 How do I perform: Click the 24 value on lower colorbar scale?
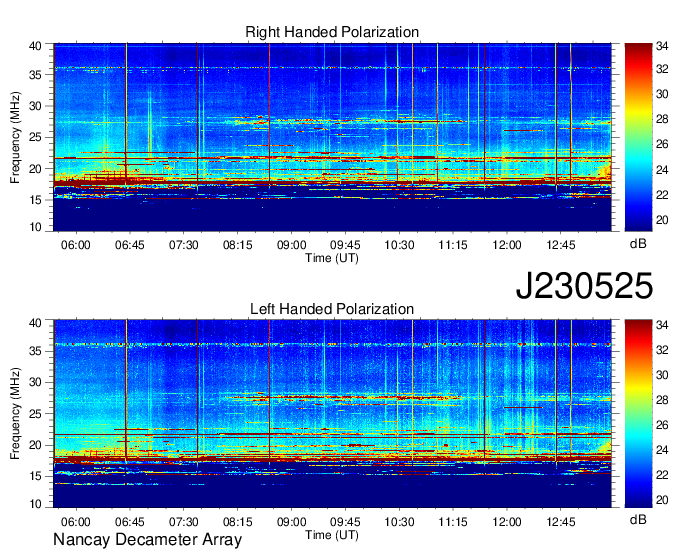point(662,450)
